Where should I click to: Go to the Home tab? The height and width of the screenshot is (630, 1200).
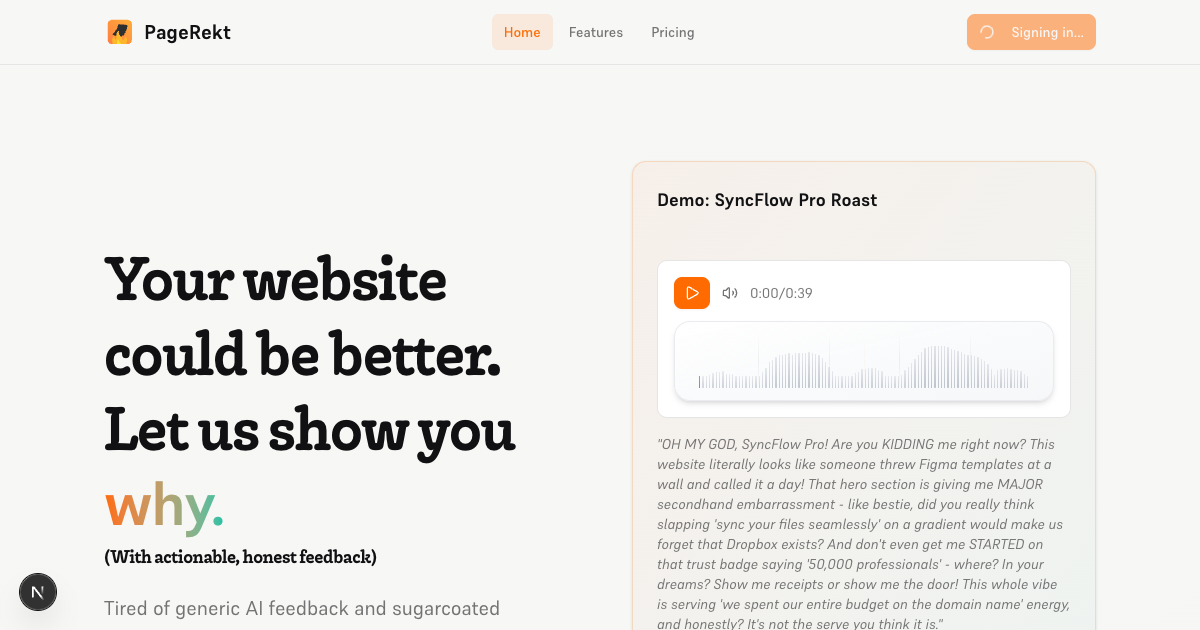point(522,32)
